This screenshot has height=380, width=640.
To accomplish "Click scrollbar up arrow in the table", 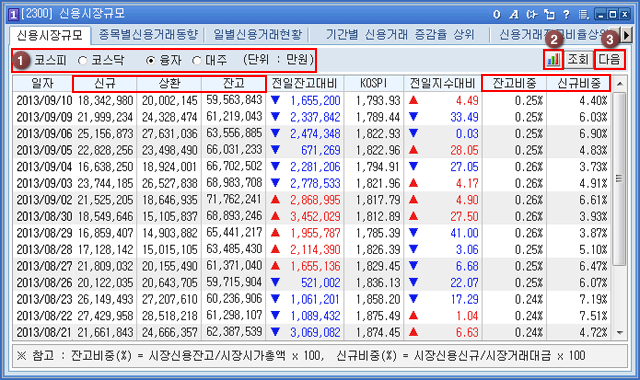I will point(620,84).
